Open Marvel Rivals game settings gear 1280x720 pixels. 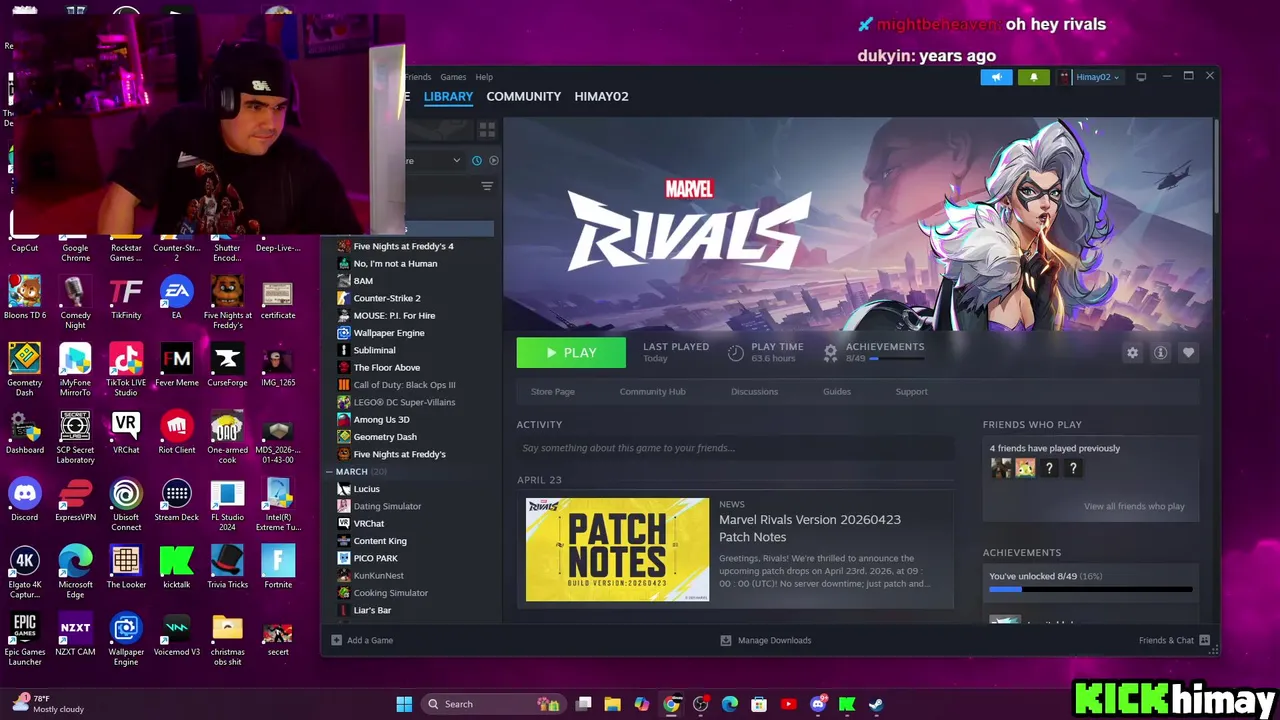point(1132,353)
